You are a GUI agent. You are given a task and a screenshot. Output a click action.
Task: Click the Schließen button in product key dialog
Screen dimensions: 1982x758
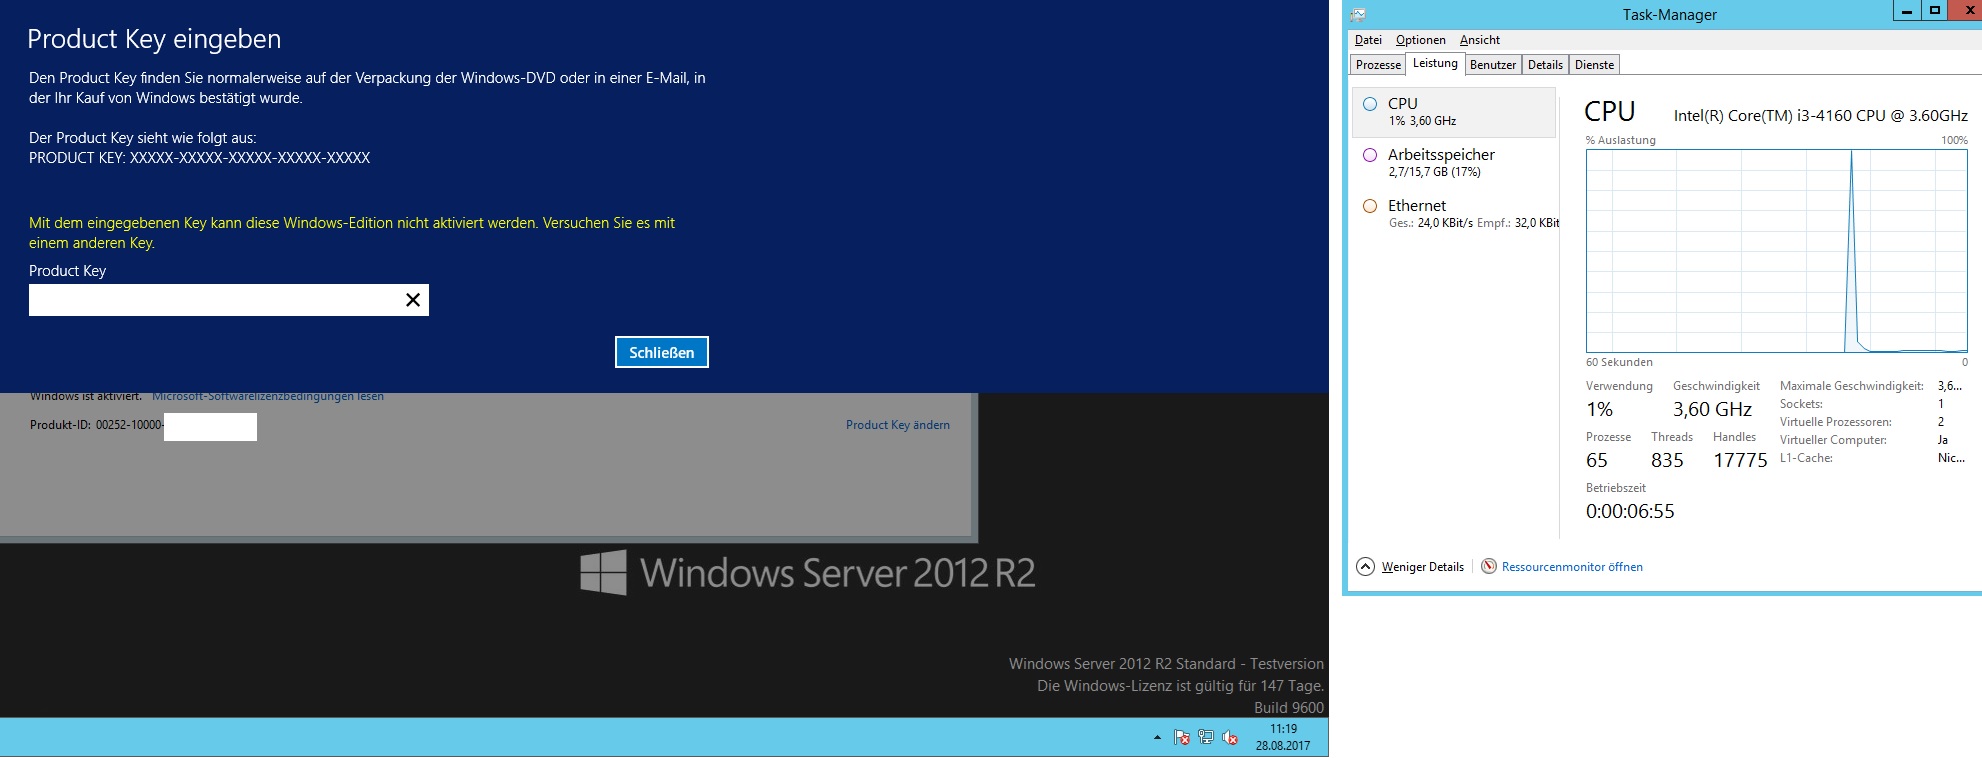click(x=661, y=352)
